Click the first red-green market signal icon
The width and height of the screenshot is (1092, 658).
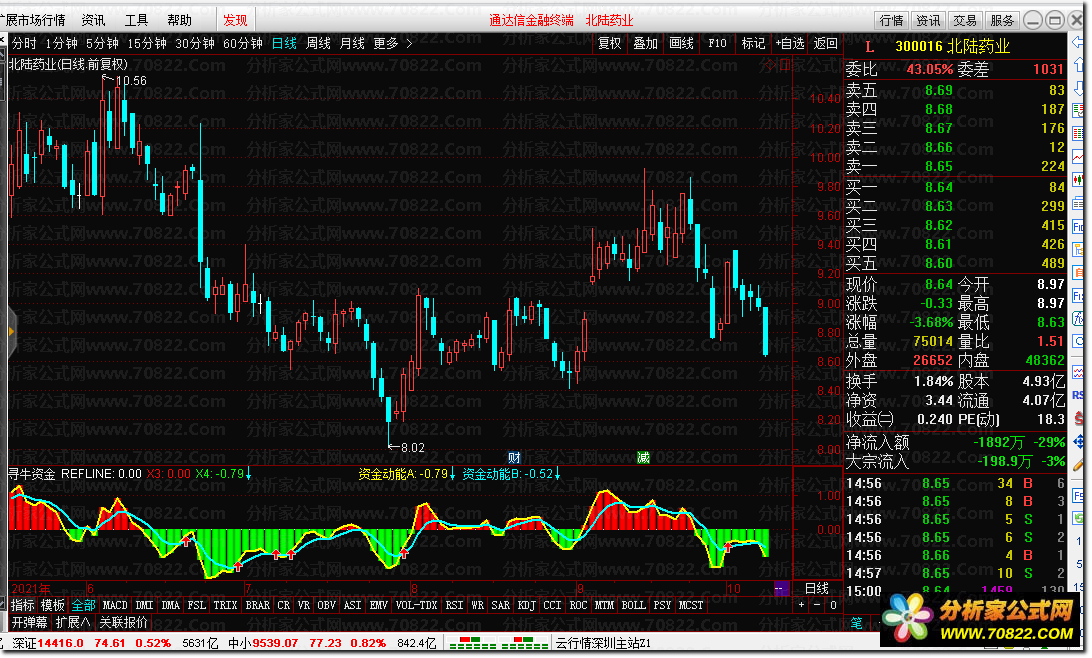(472, 643)
